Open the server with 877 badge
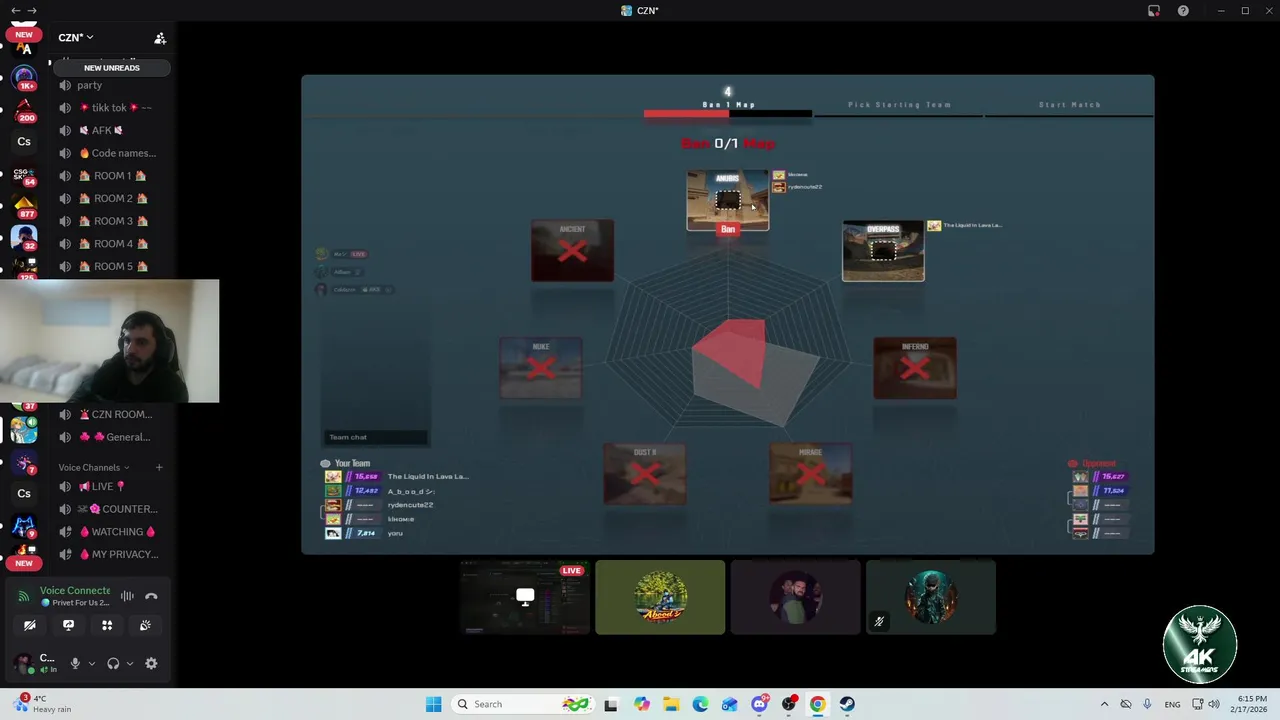Image resolution: width=1280 pixels, height=720 pixels. [x=24, y=207]
